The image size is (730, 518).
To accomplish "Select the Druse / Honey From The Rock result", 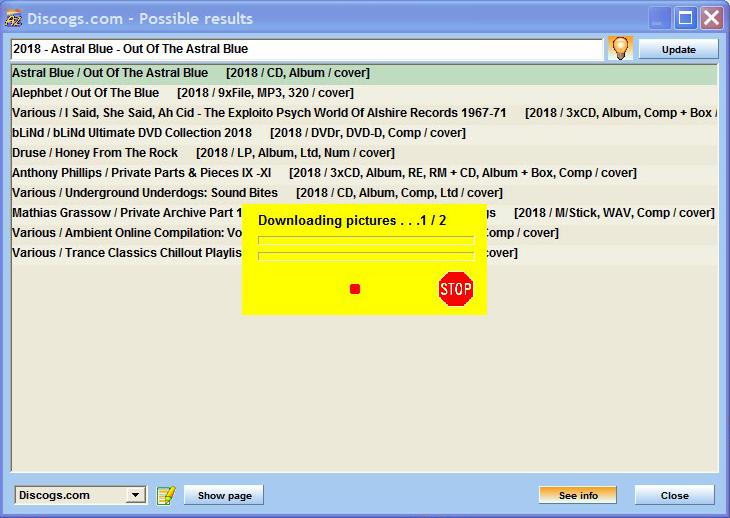I will (364, 153).
